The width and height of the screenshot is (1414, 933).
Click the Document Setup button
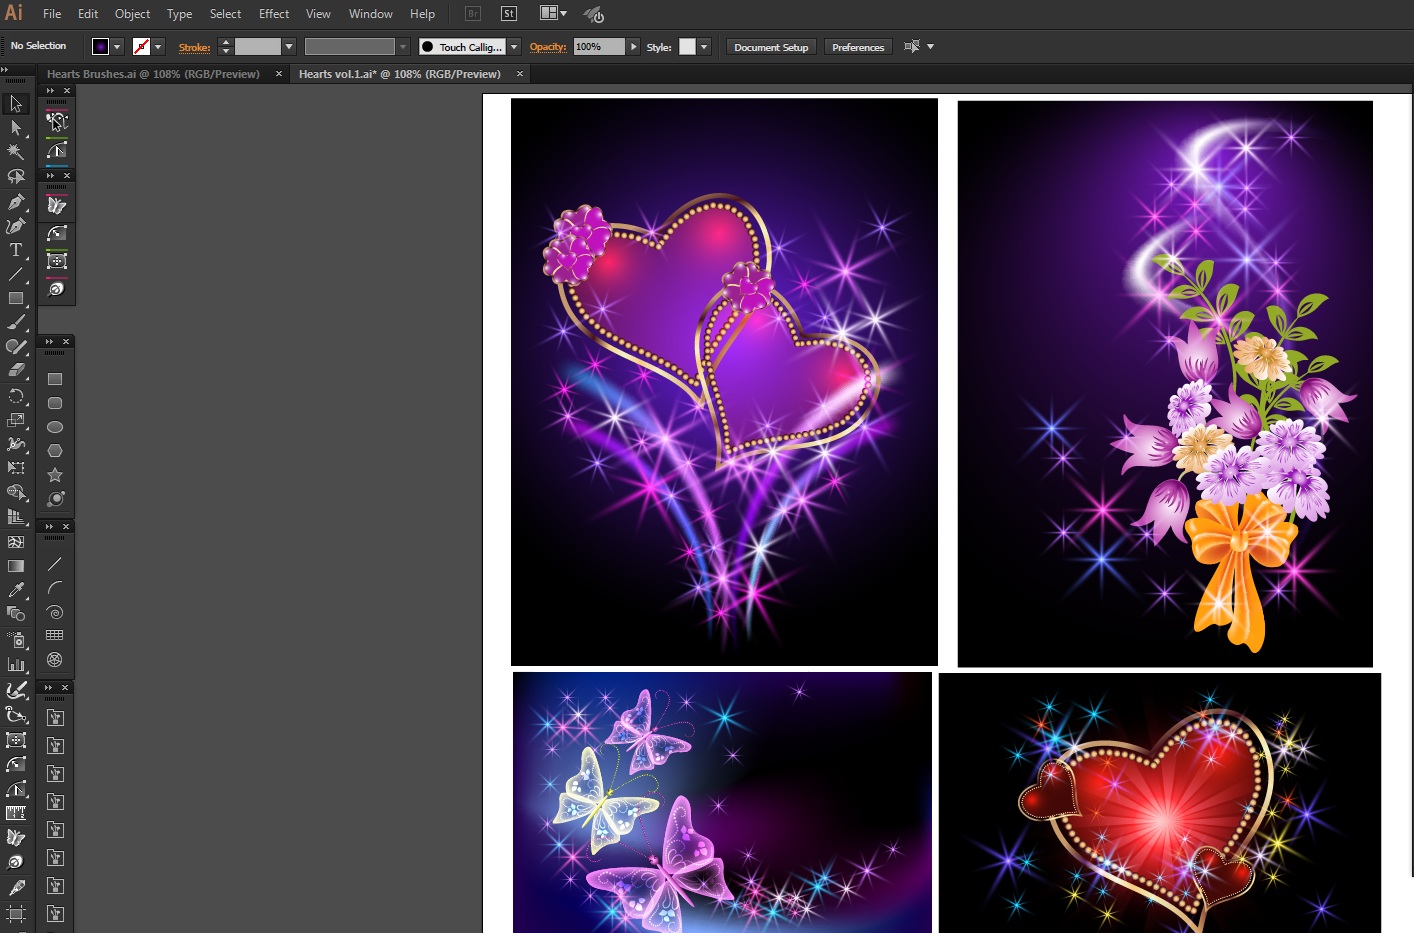[770, 47]
